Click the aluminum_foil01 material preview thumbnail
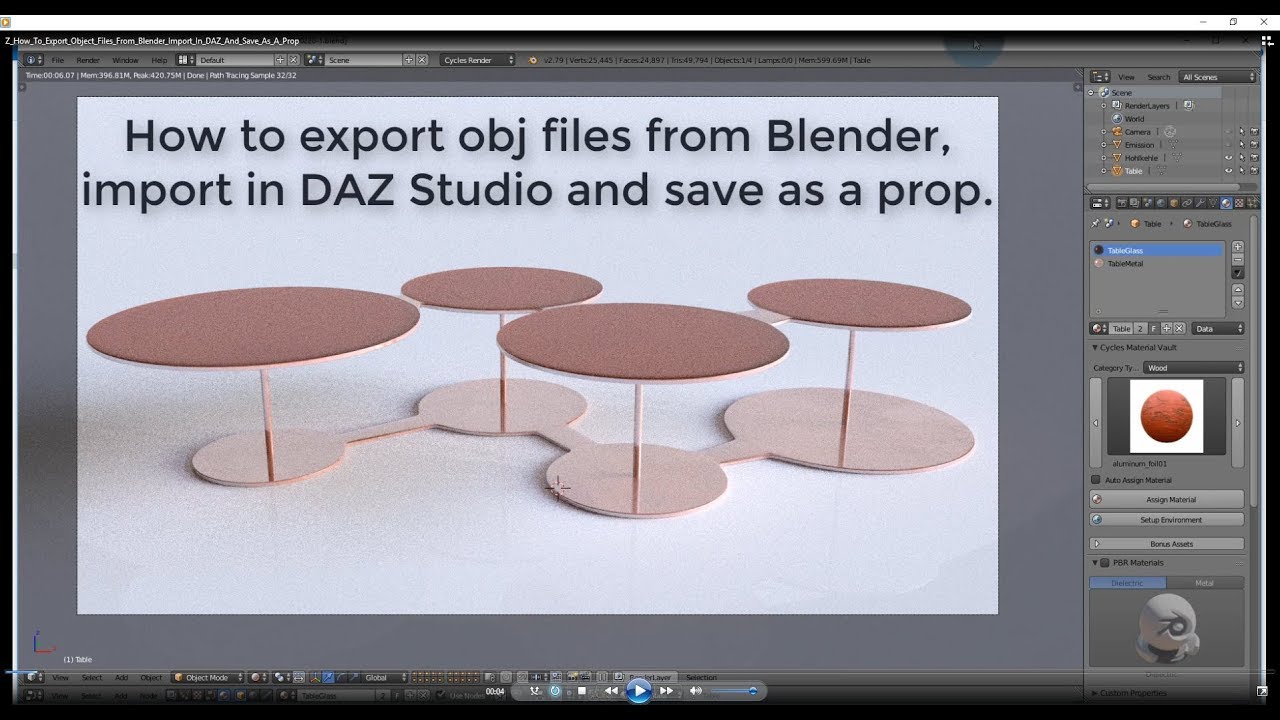 tap(1166, 416)
